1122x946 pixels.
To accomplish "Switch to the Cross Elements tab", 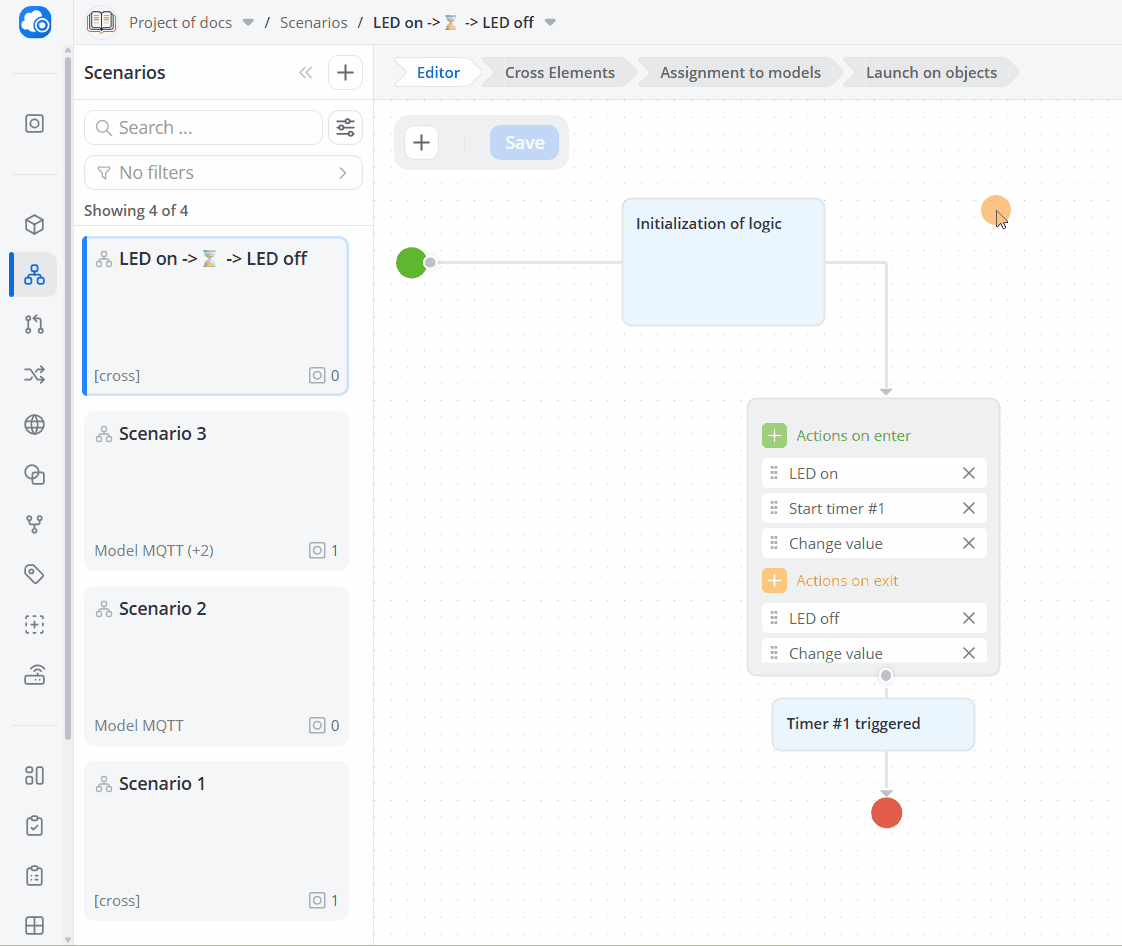I will click(x=560, y=72).
